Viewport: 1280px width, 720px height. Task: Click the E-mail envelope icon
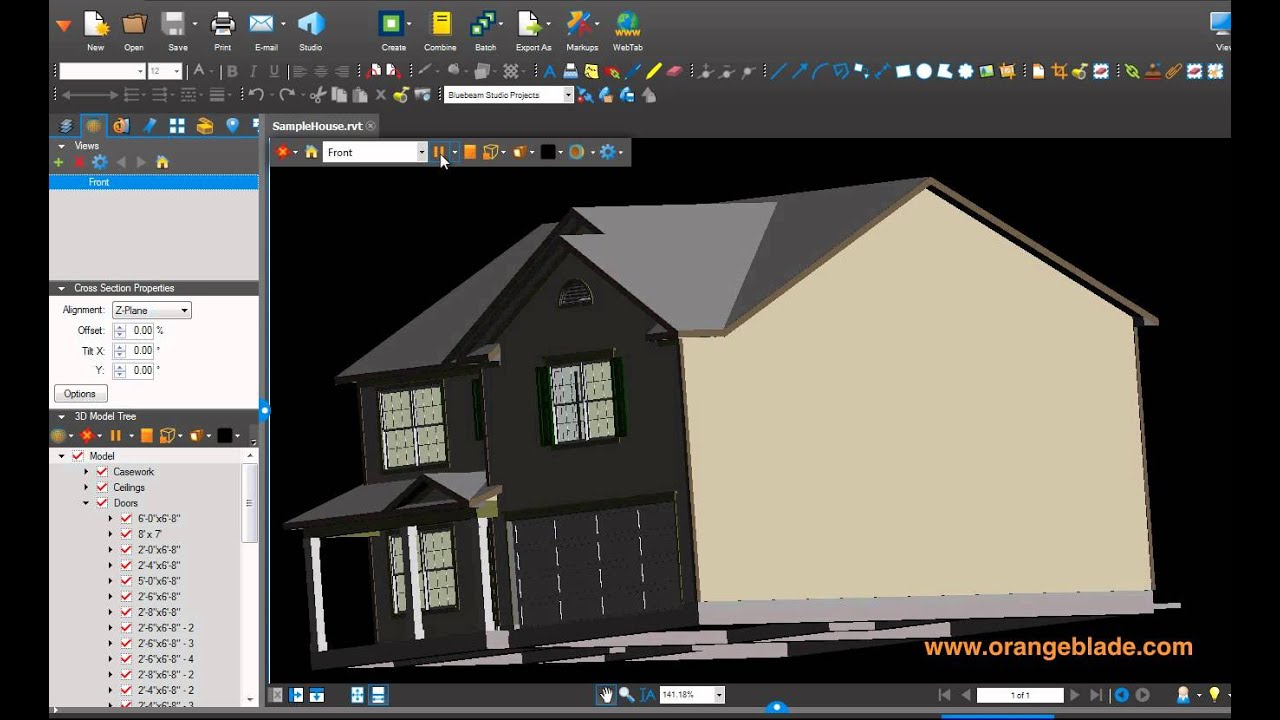pyautogui.click(x=262, y=24)
